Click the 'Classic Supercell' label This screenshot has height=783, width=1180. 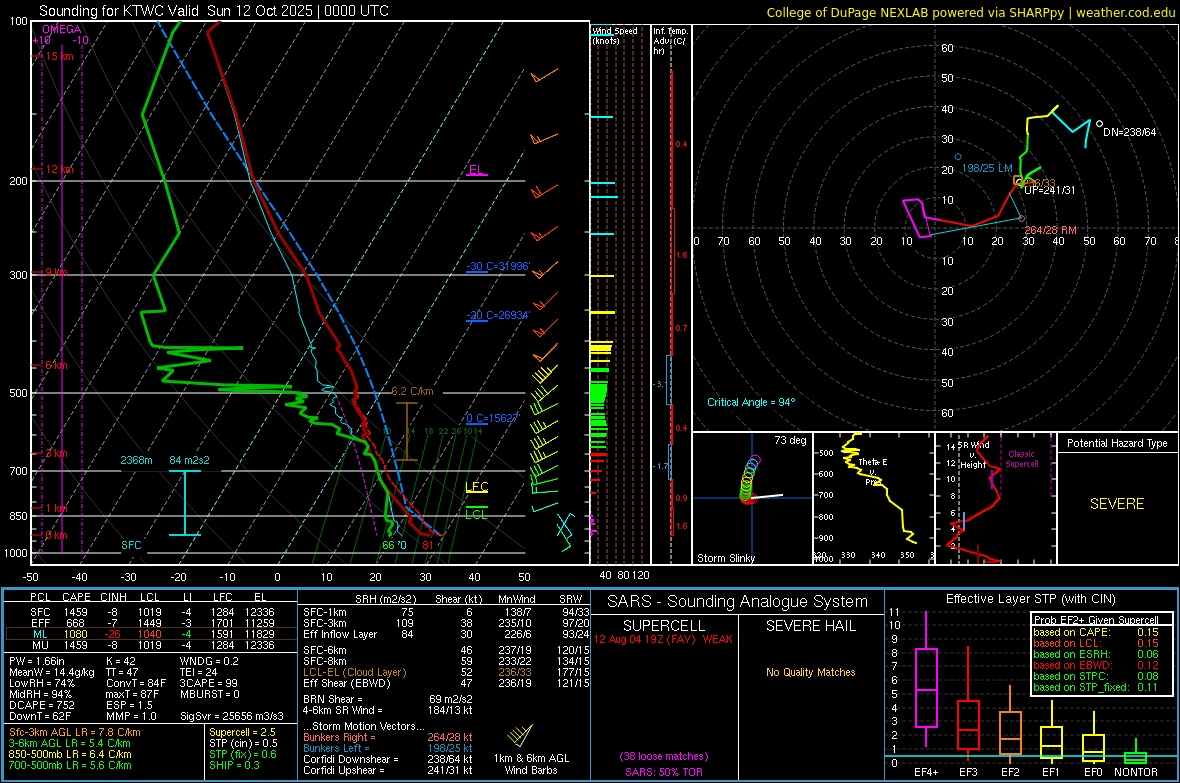pyautogui.click(x=1021, y=459)
